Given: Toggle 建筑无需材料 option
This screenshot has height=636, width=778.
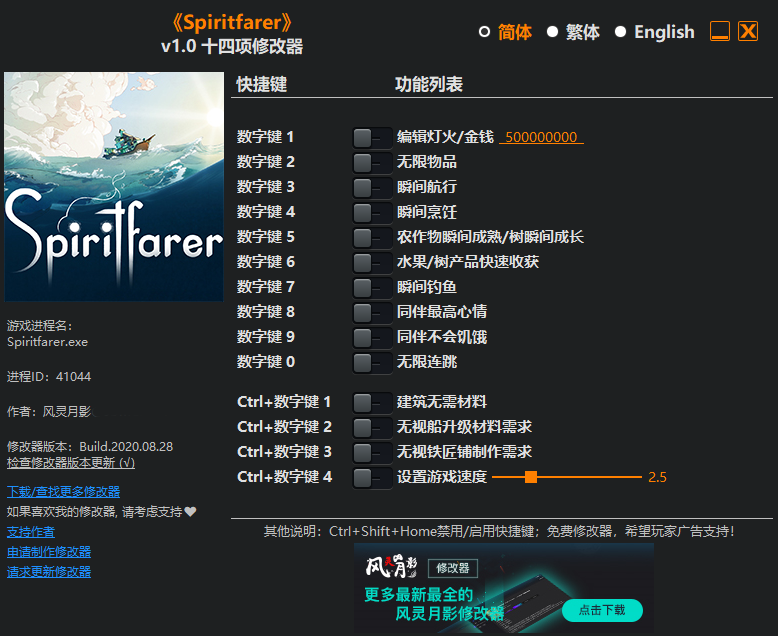Looking at the screenshot, I should 371,402.
